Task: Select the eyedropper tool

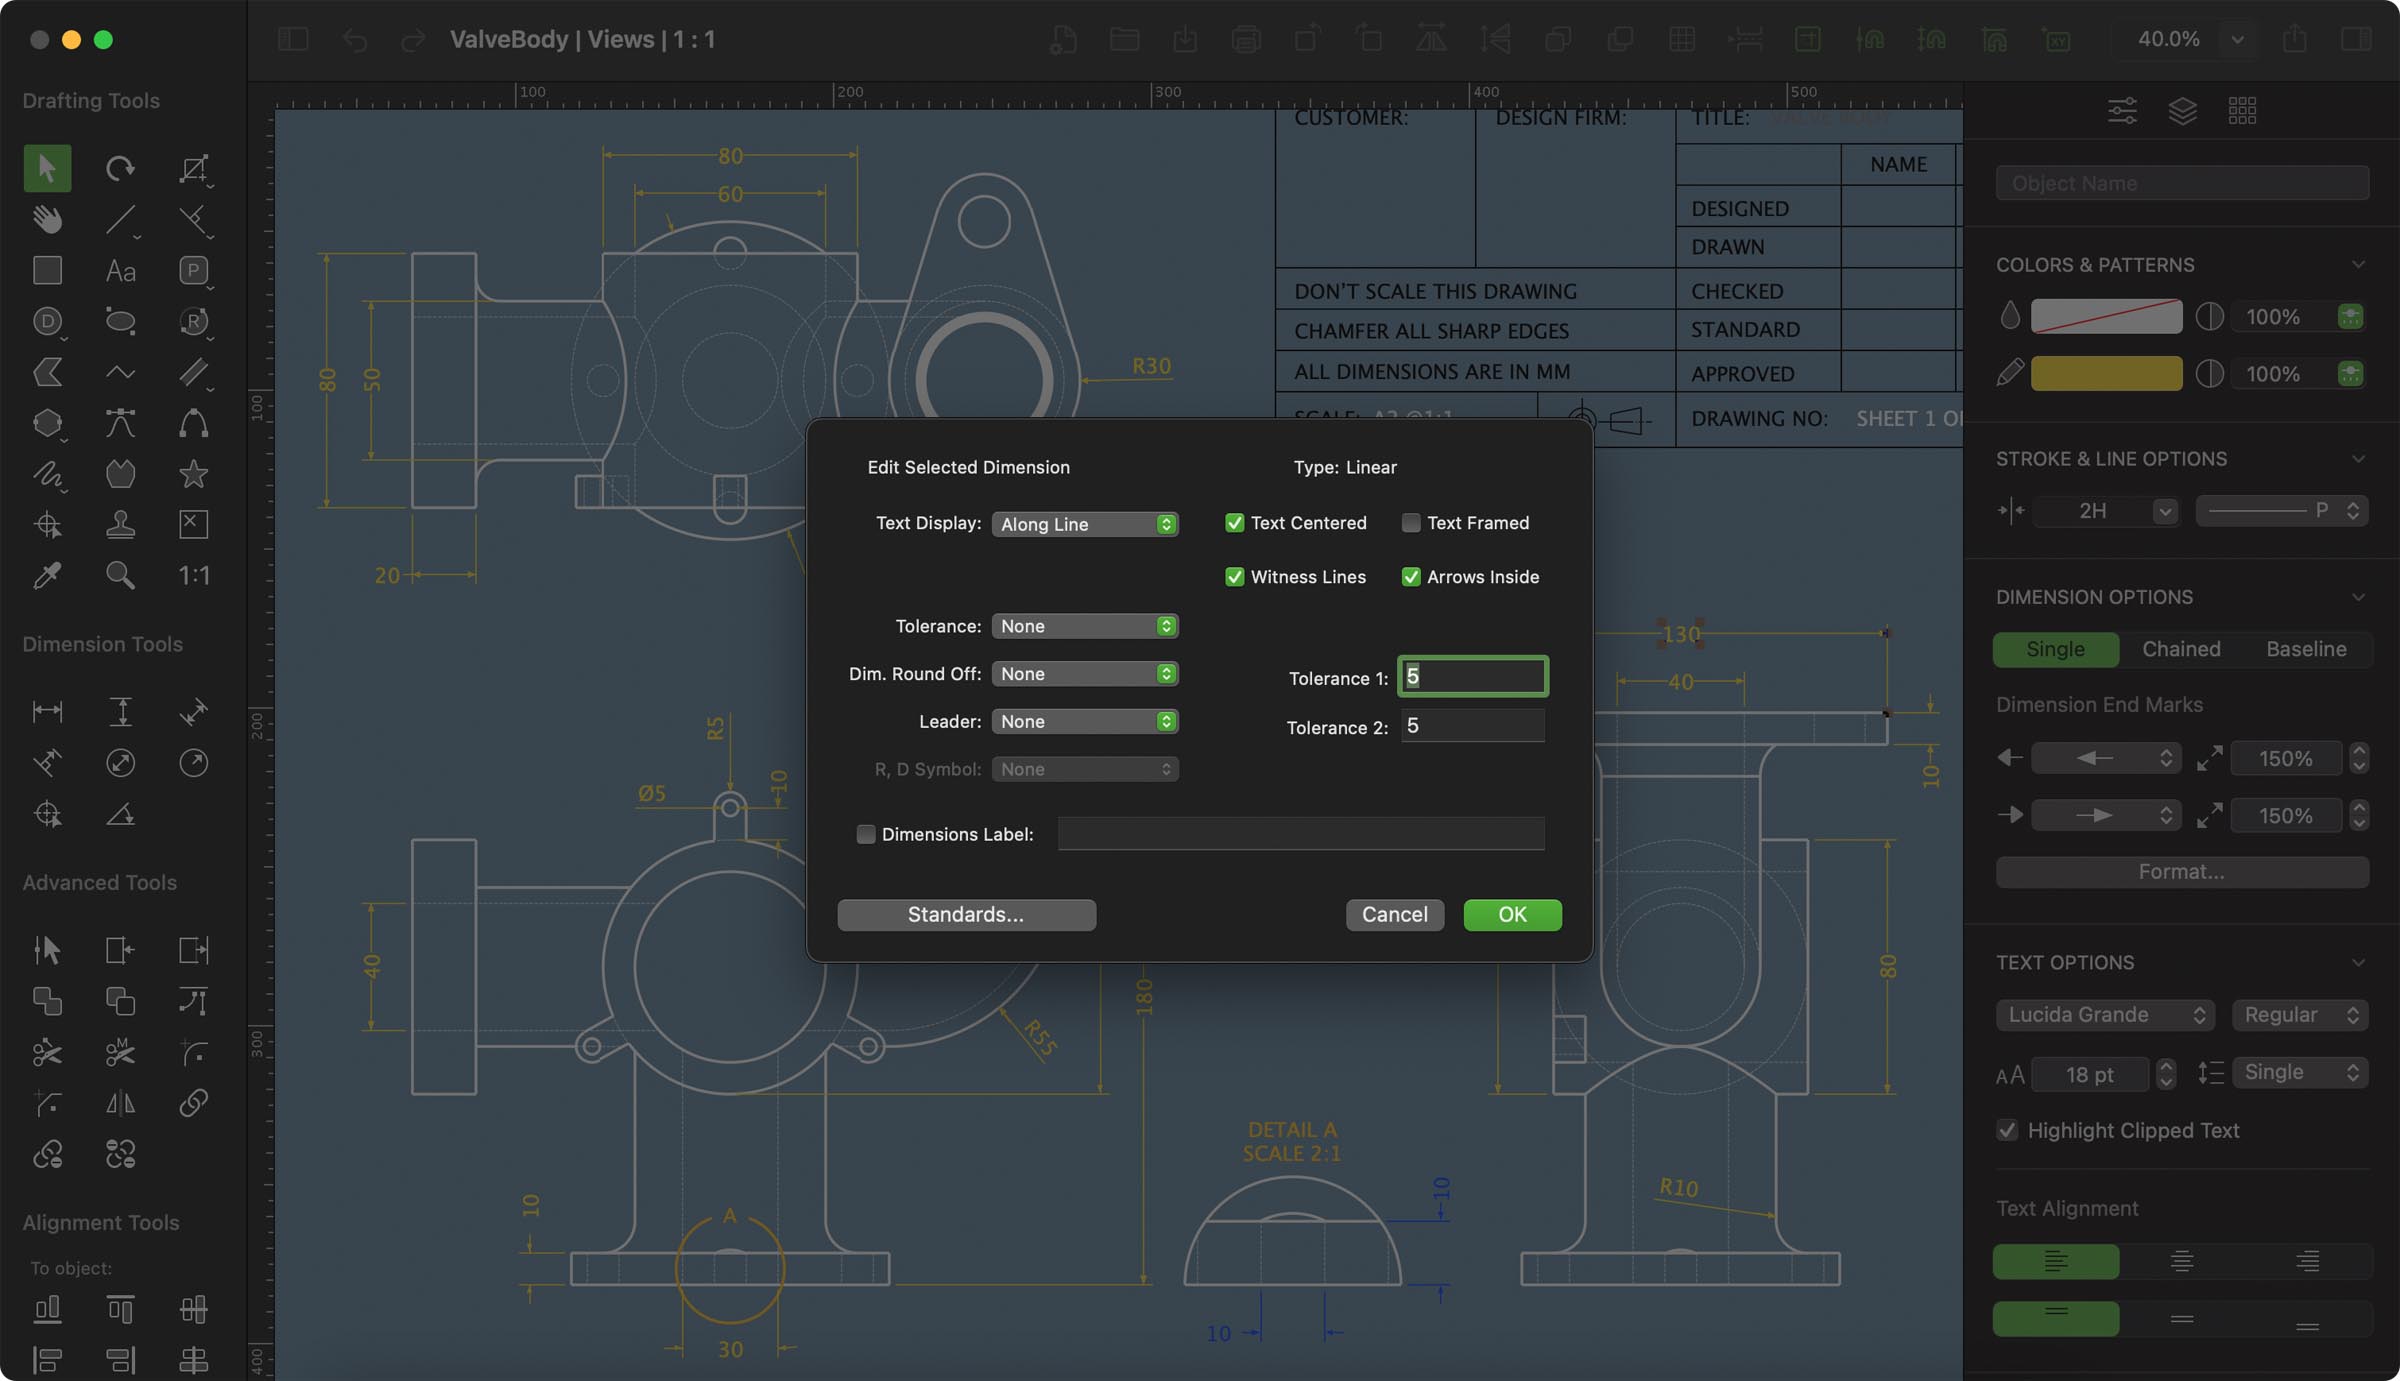Action: click(x=46, y=575)
